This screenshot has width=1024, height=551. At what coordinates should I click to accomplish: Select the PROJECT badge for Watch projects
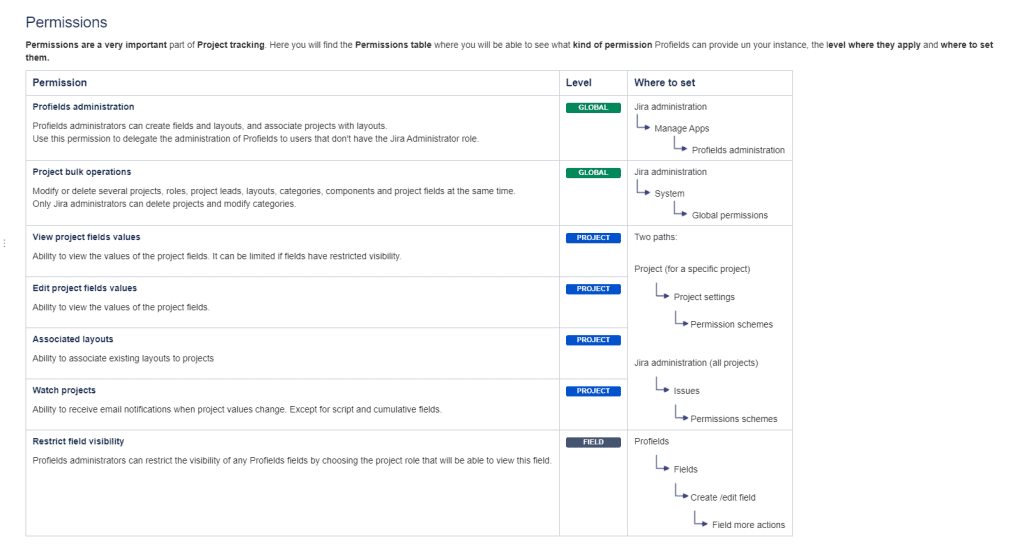(593, 391)
